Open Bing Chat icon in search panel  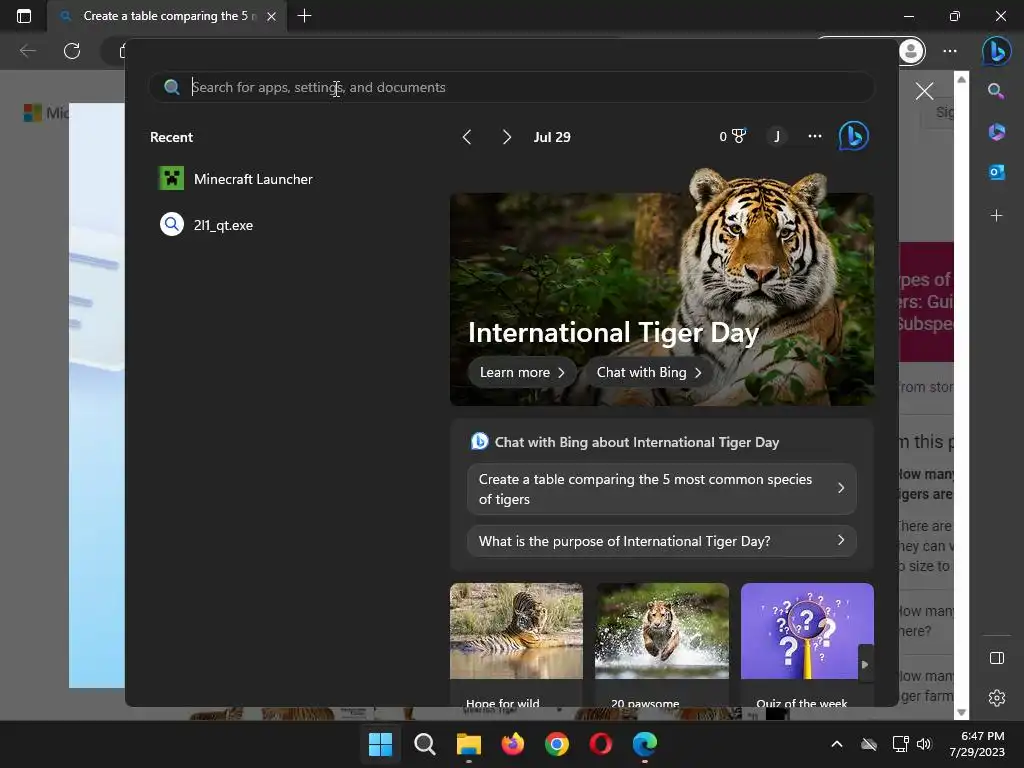854,136
